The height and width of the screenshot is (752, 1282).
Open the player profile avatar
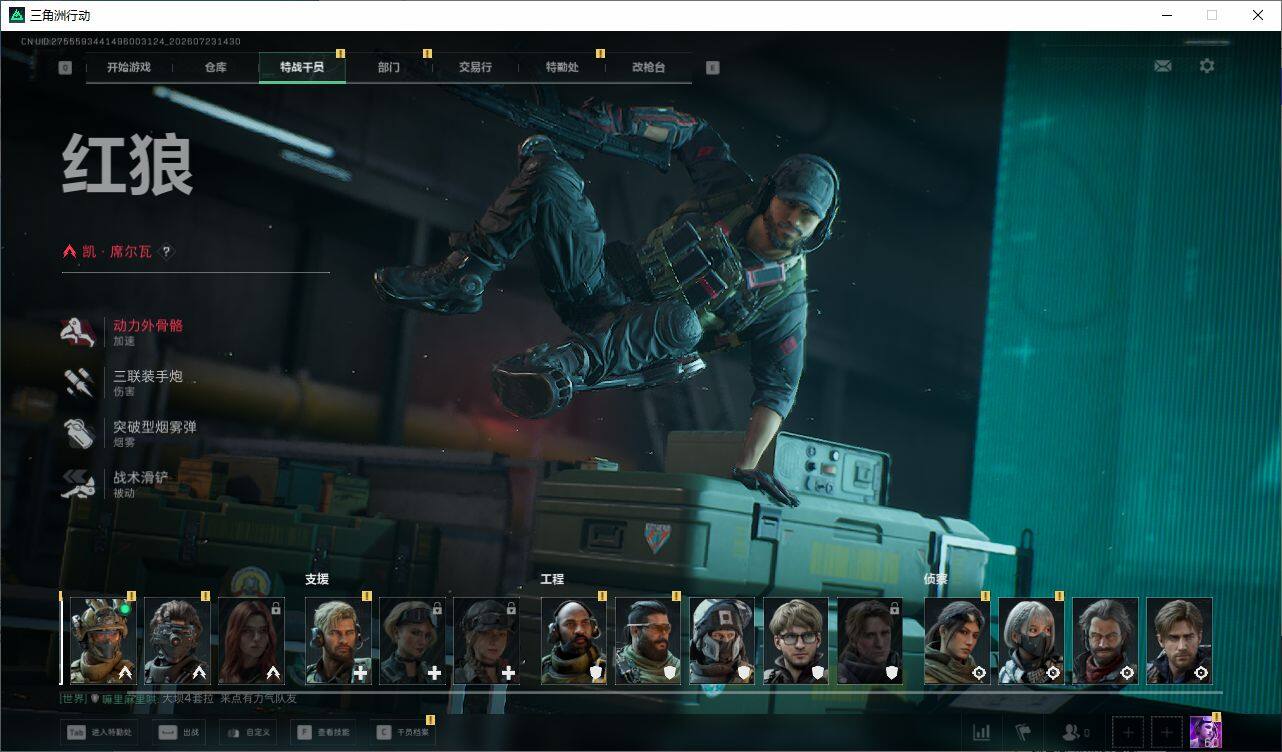[1205, 733]
